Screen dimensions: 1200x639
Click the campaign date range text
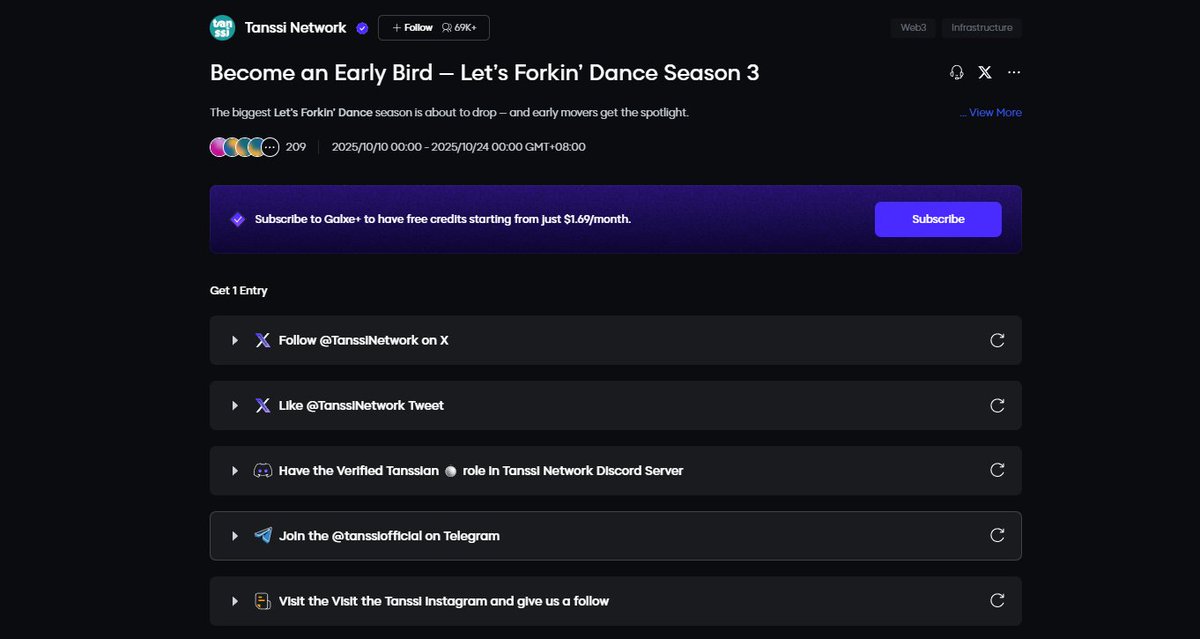click(x=459, y=147)
